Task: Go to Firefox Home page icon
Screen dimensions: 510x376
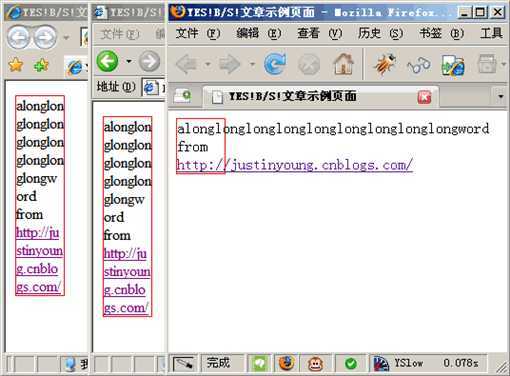Action: pos(344,64)
